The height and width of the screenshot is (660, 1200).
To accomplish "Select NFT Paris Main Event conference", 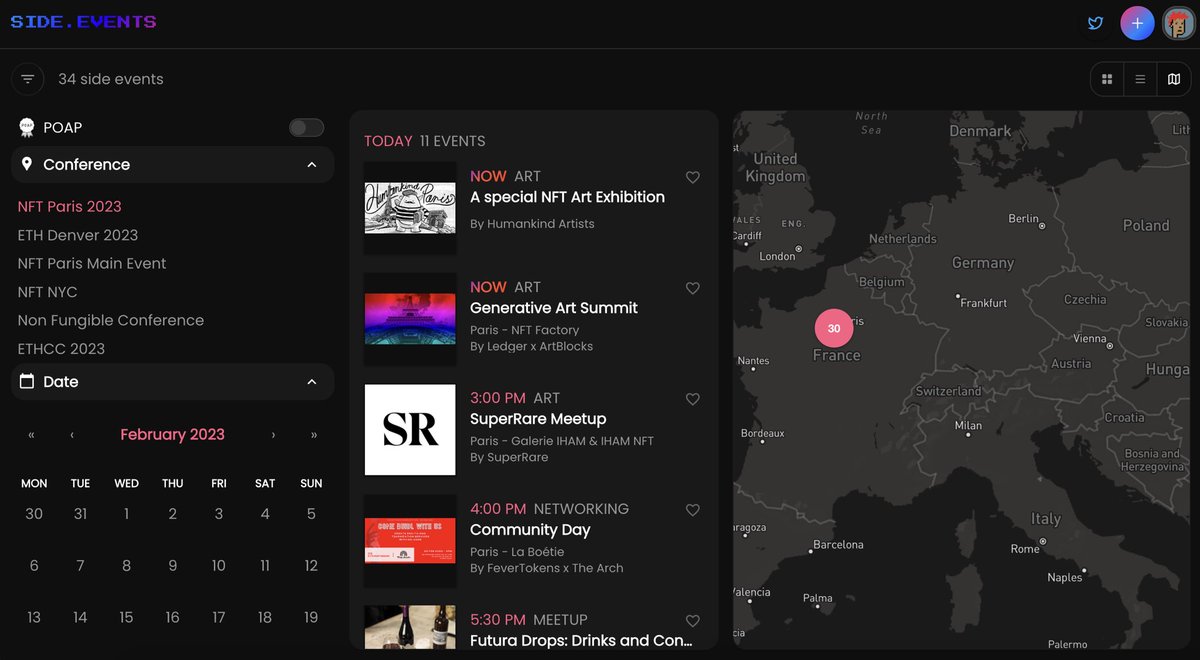I will point(92,263).
